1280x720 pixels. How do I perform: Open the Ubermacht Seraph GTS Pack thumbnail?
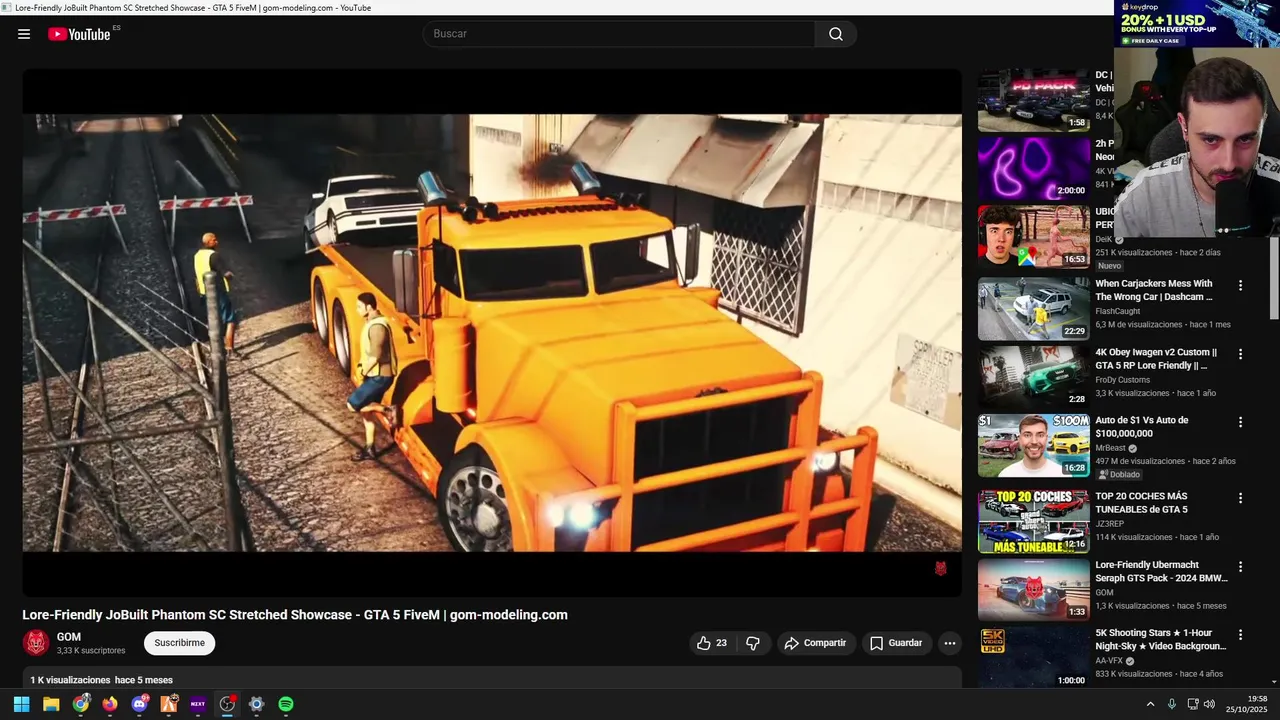coord(1033,589)
